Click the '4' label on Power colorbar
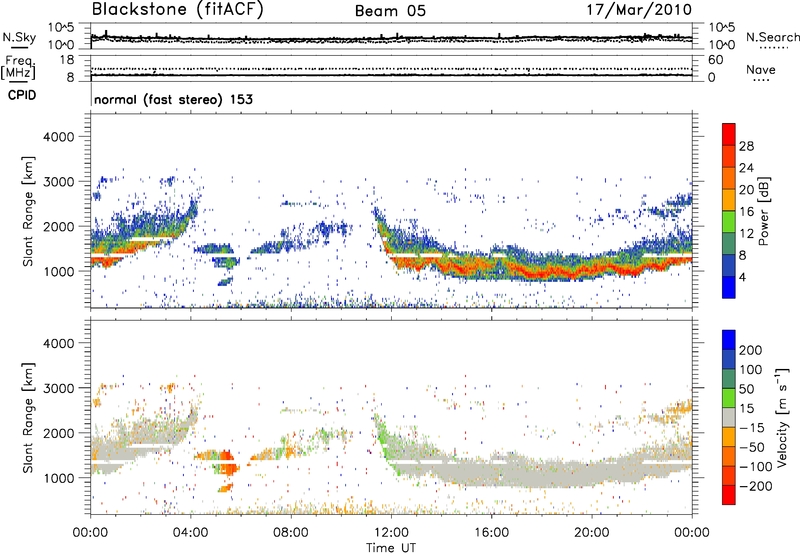 pos(742,277)
